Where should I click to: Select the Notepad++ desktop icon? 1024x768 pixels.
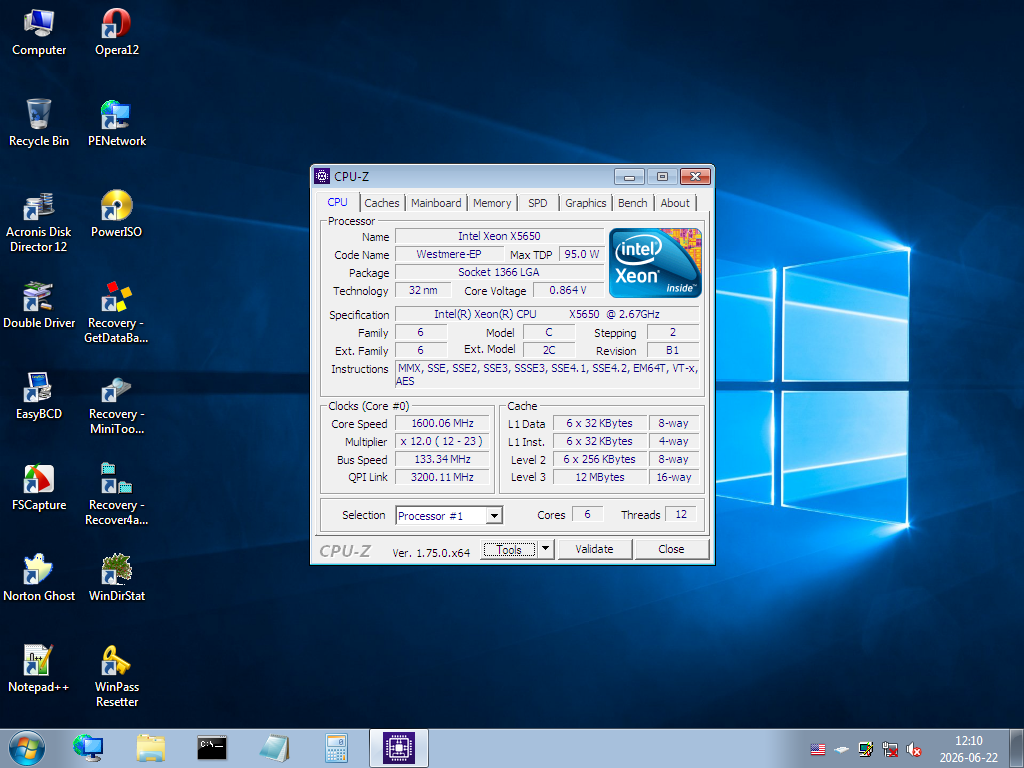click(x=39, y=669)
